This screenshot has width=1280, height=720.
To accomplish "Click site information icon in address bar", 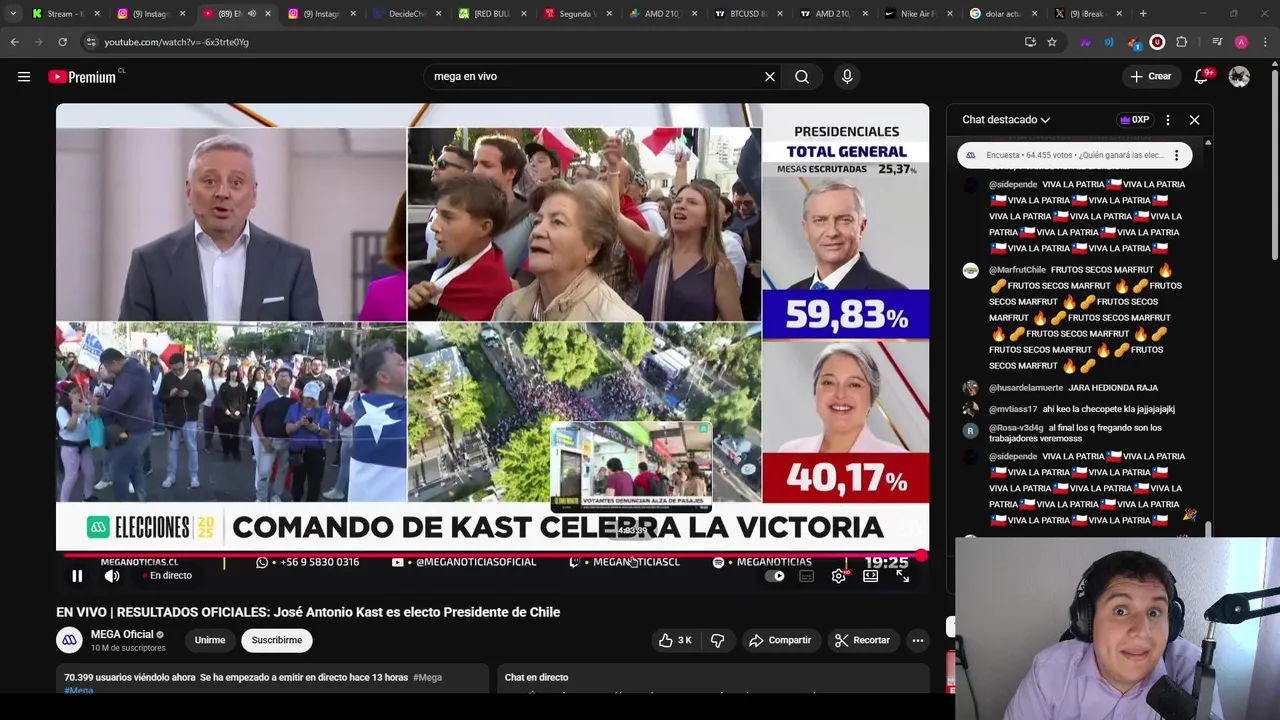I will click(91, 42).
